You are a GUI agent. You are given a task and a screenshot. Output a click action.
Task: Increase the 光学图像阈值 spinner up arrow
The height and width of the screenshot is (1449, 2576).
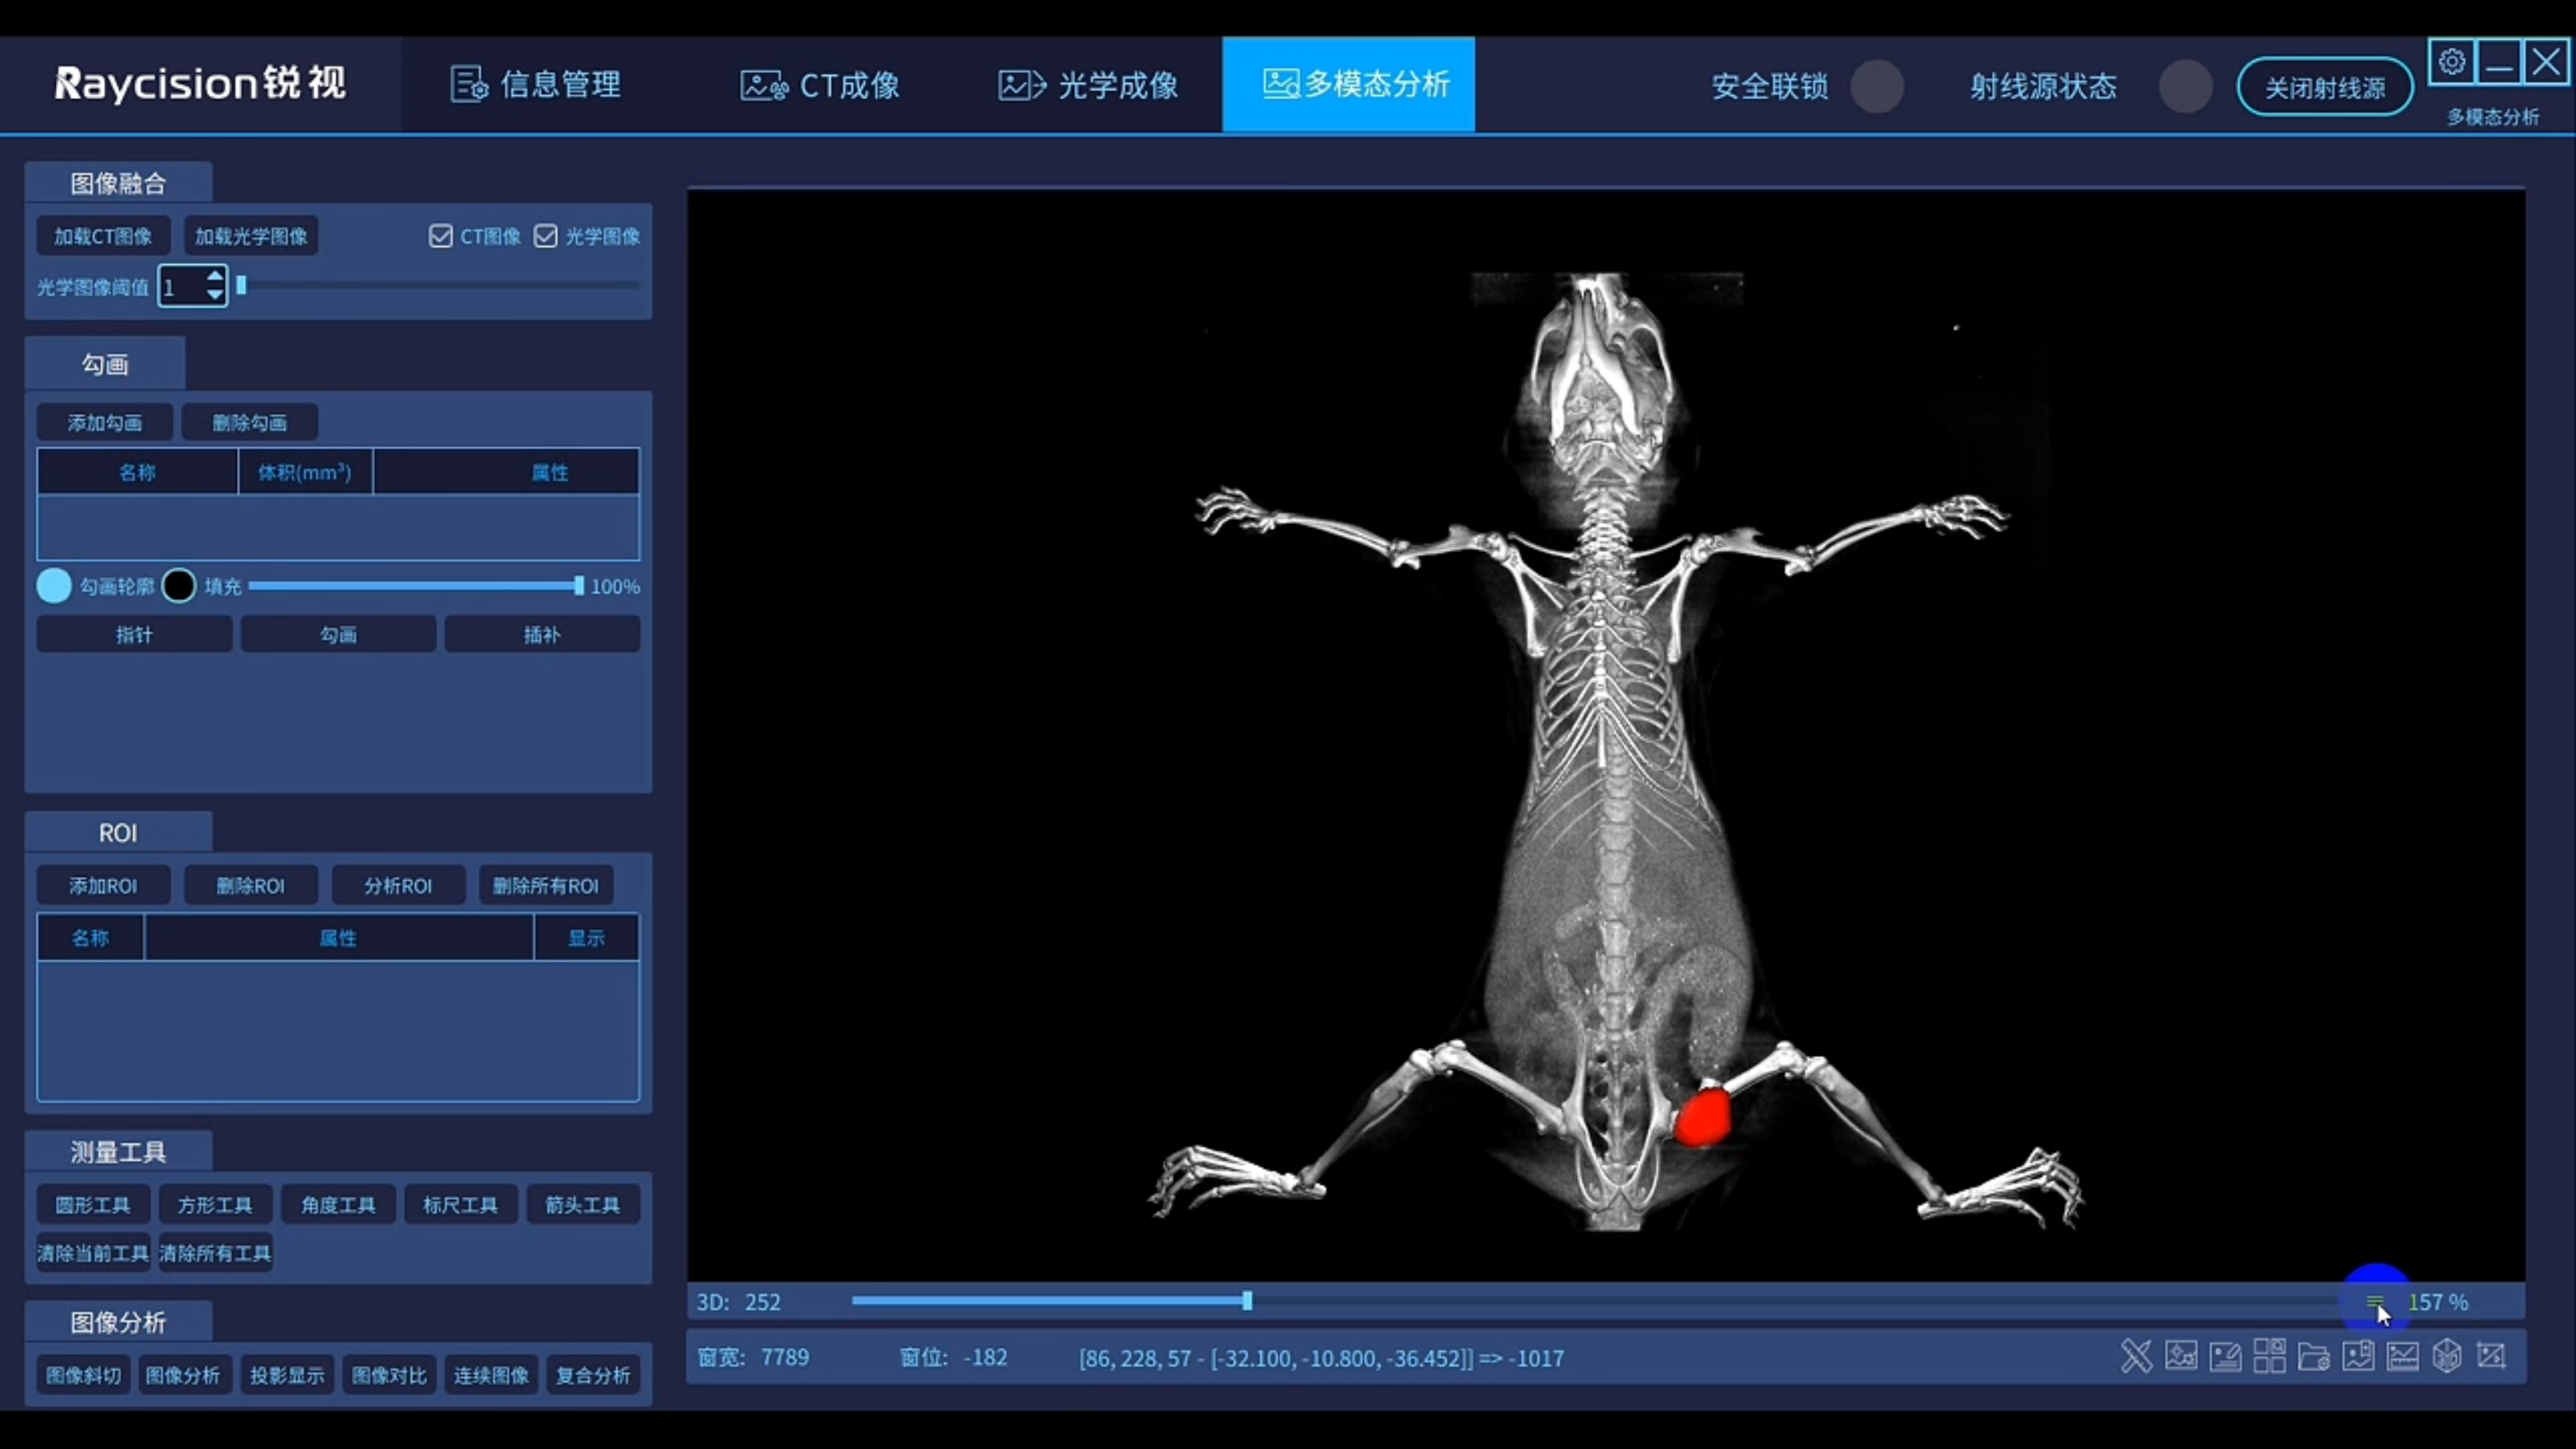pyautogui.click(x=215, y=276)
